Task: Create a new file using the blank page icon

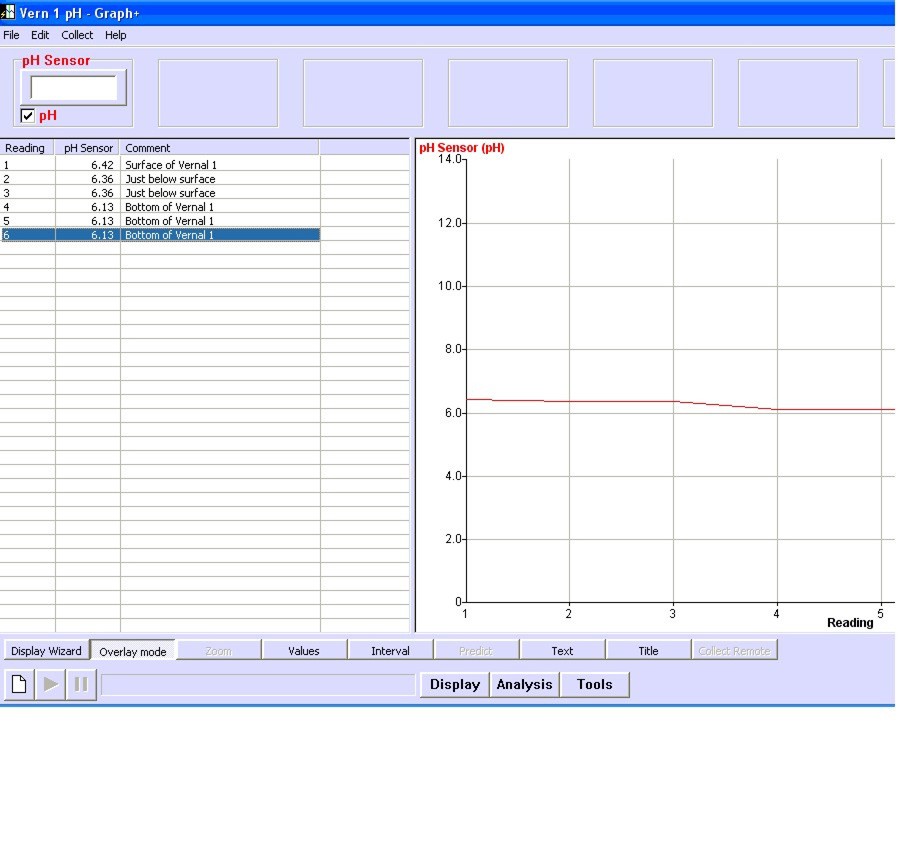Action: (16, 684)
